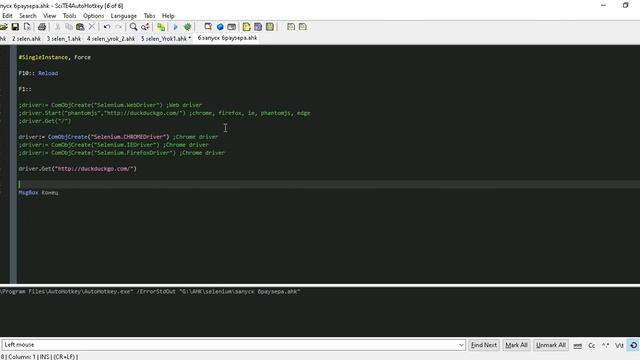
Task: Click the green compile script icon
Action: 161,27
